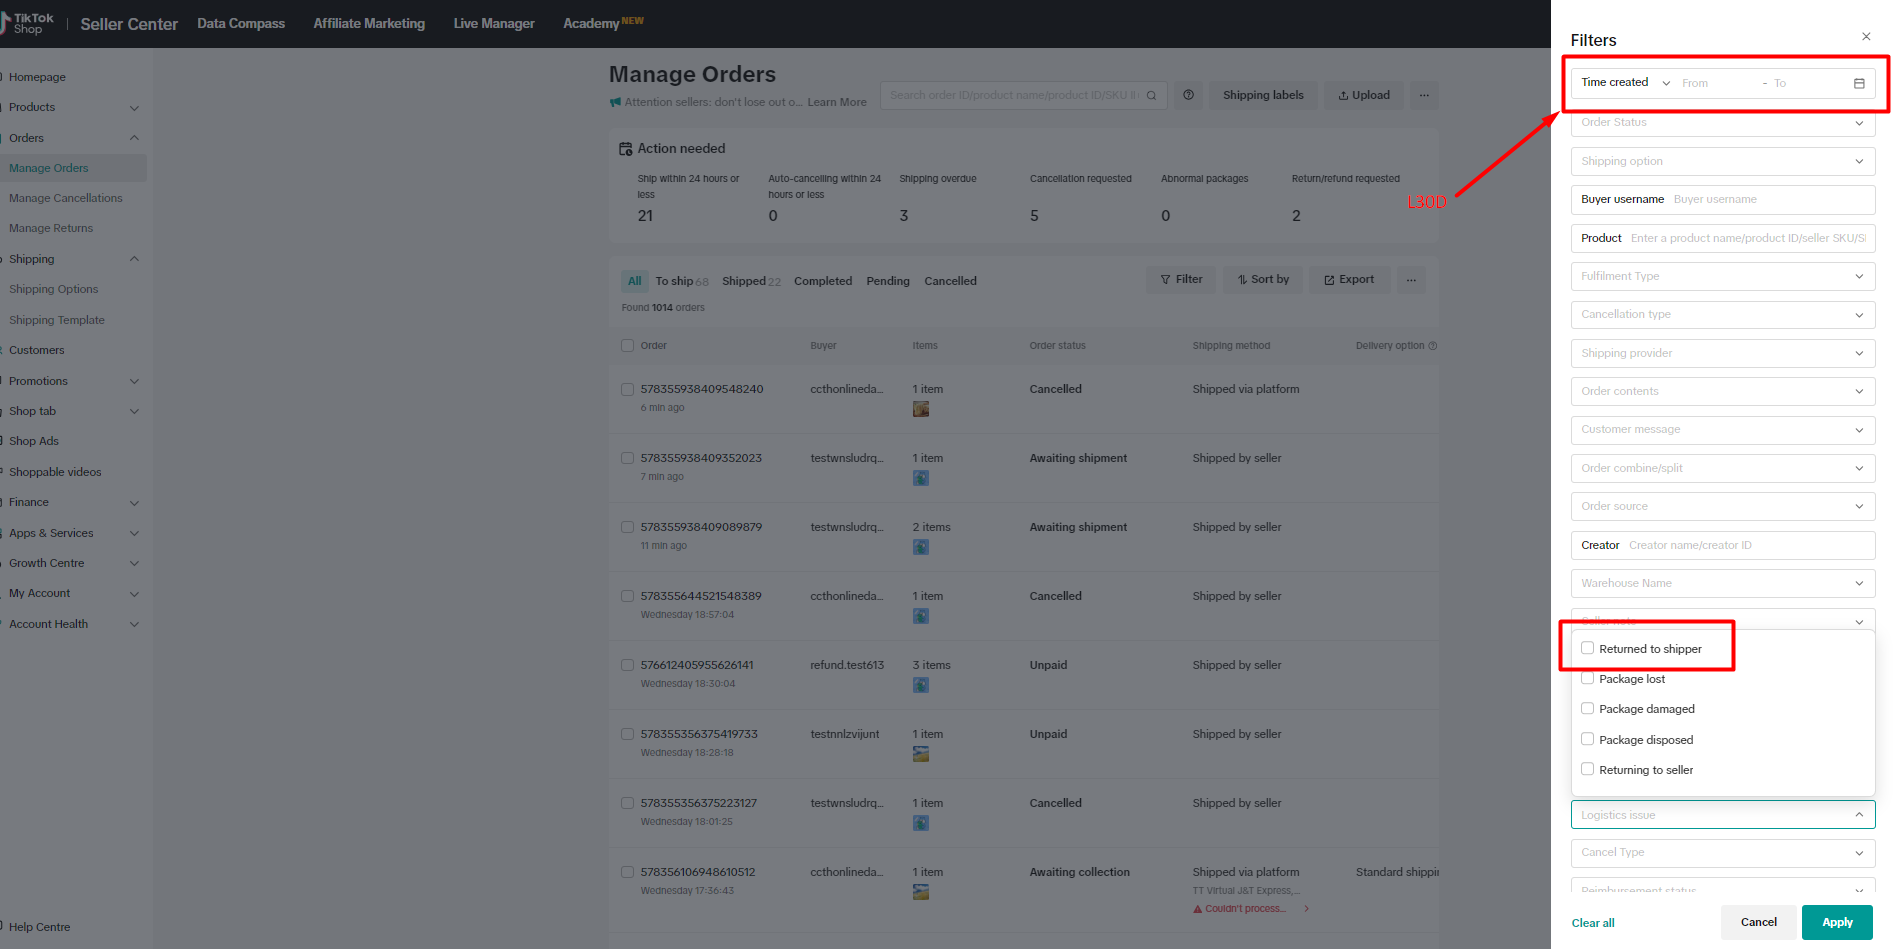The height and width of the screenshot is (949, 1897).
Task: Open the more options button beside Upload
Action: (x=1424, y=95)
